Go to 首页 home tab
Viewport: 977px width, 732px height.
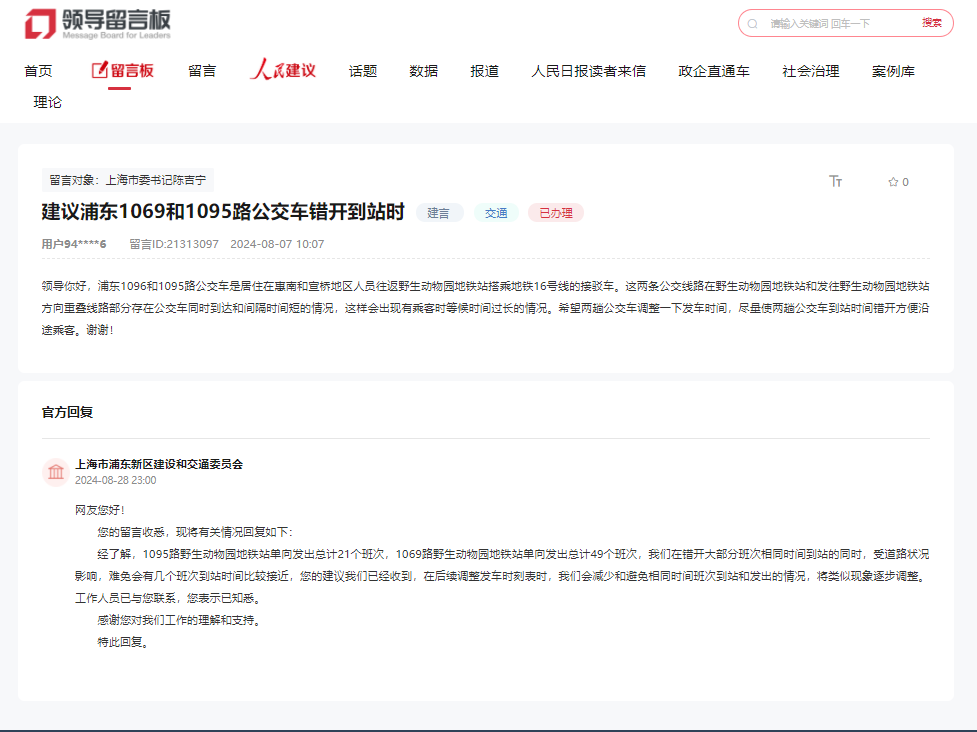[x=38, y=71]
